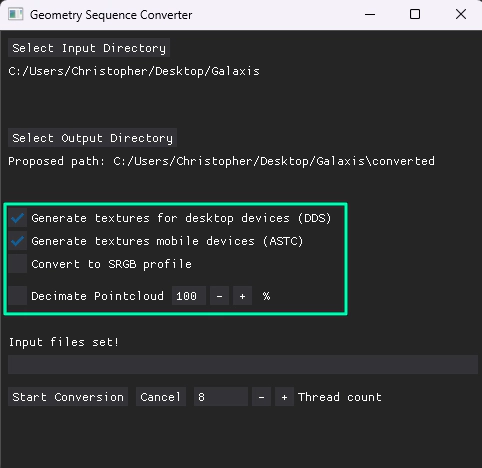Click the Thread count label
The width and height of the screenshot is (482, 468).
pyautogui.click(x=340, y=397)
